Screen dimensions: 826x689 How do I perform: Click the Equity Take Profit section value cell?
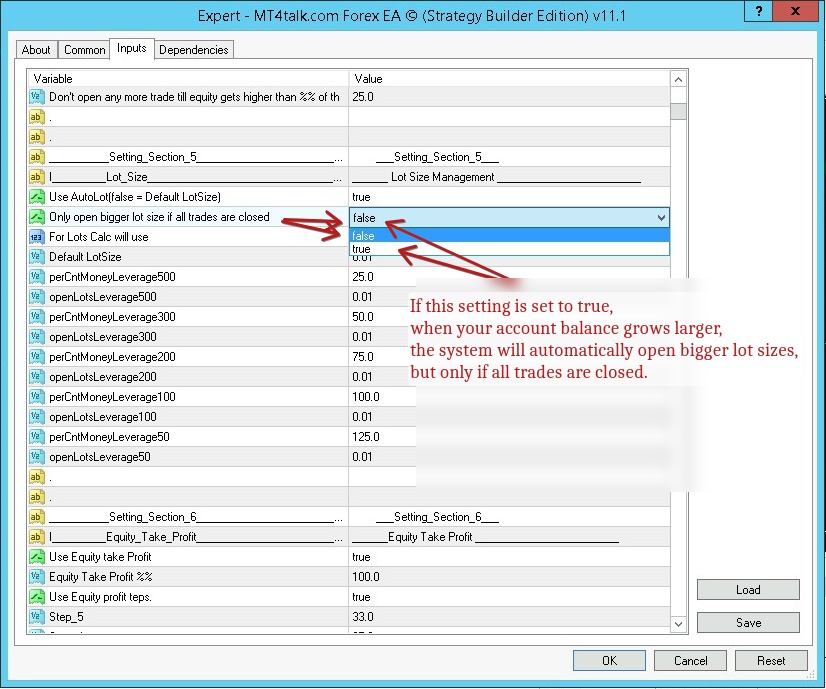pos(509,537)
